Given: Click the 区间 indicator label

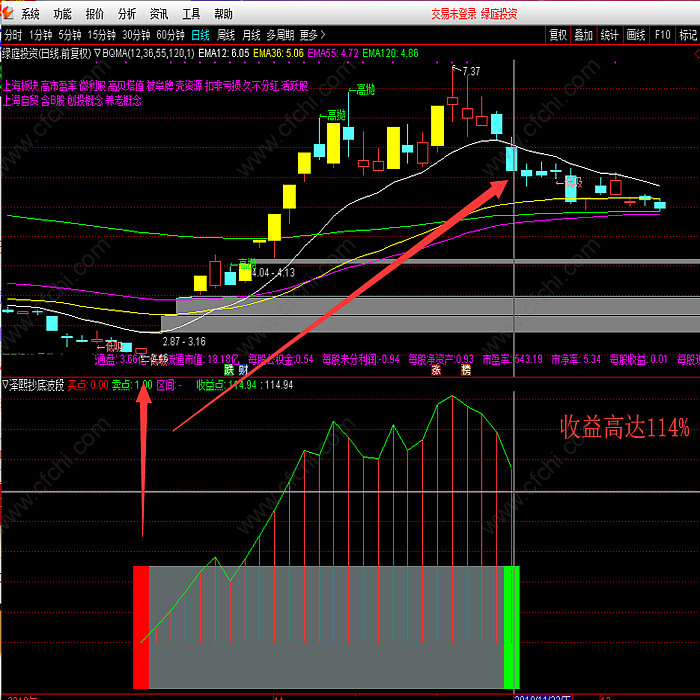Looking at the screenshot, I should click(169, 385).
